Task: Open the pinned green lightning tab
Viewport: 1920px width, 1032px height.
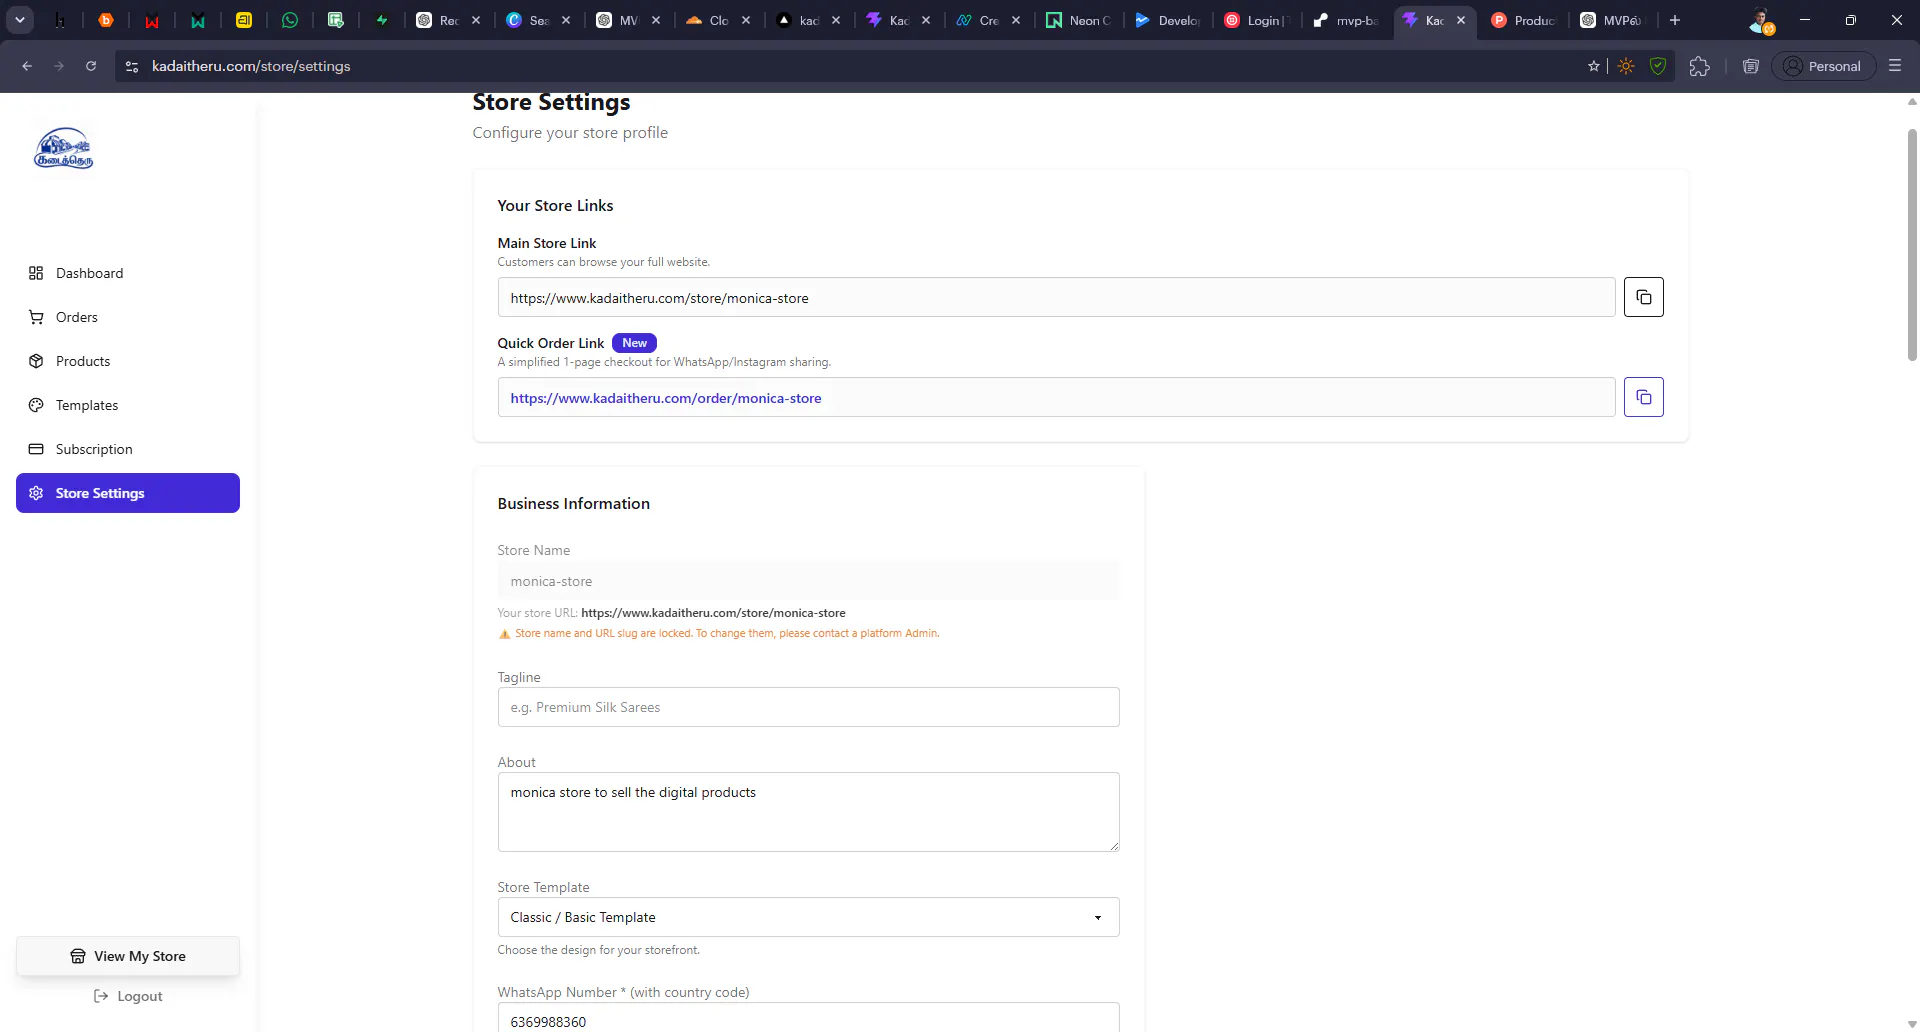Action: point(382,20)
